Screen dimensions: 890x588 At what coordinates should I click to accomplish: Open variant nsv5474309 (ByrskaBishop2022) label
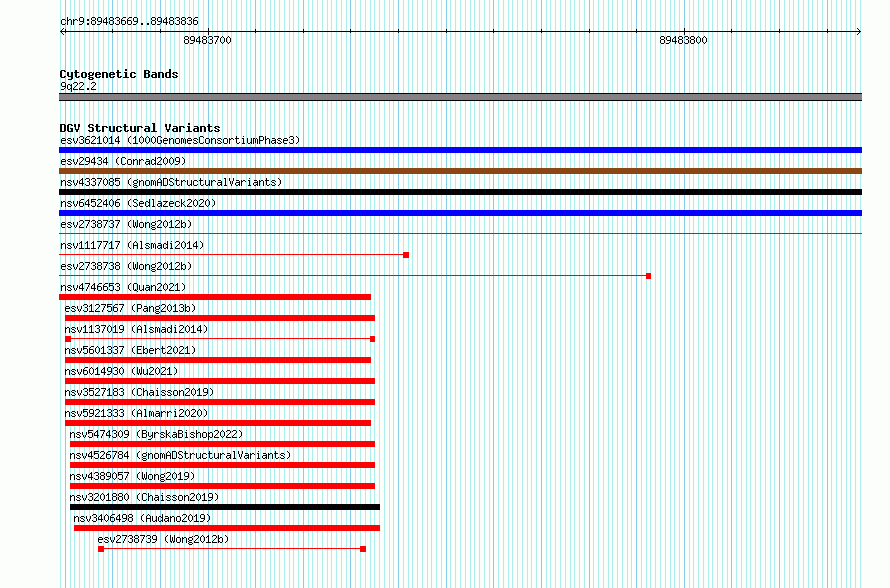click(x=156, y=434)
